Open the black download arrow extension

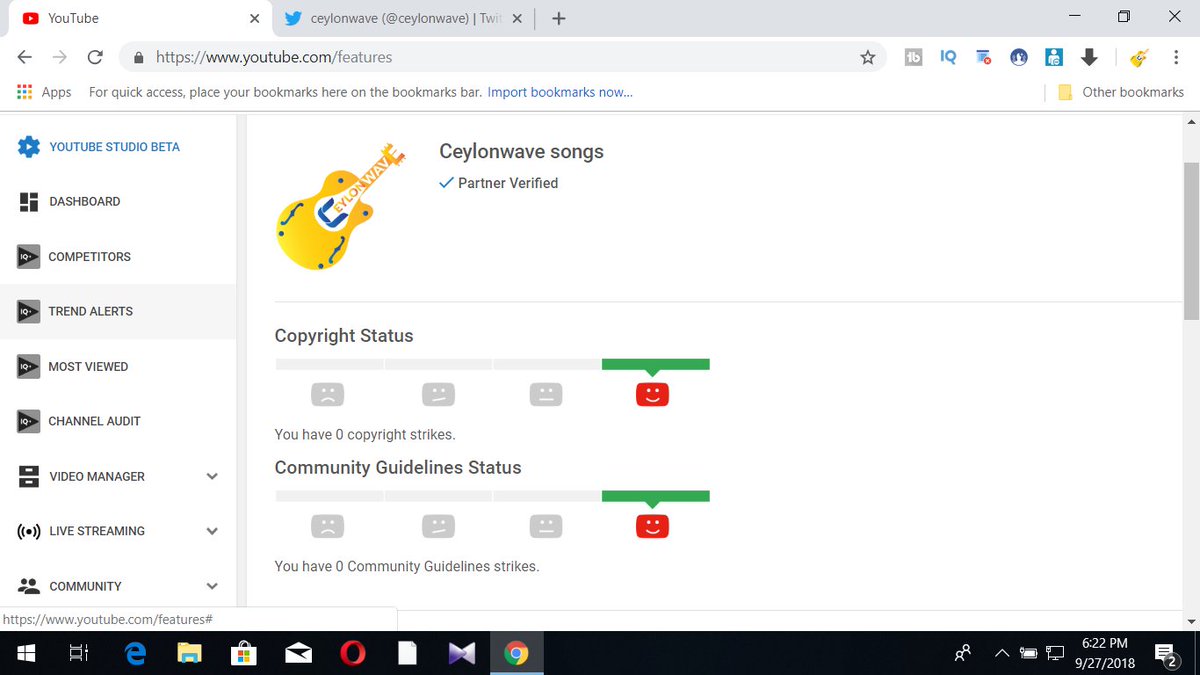[x=1090, y=57]
